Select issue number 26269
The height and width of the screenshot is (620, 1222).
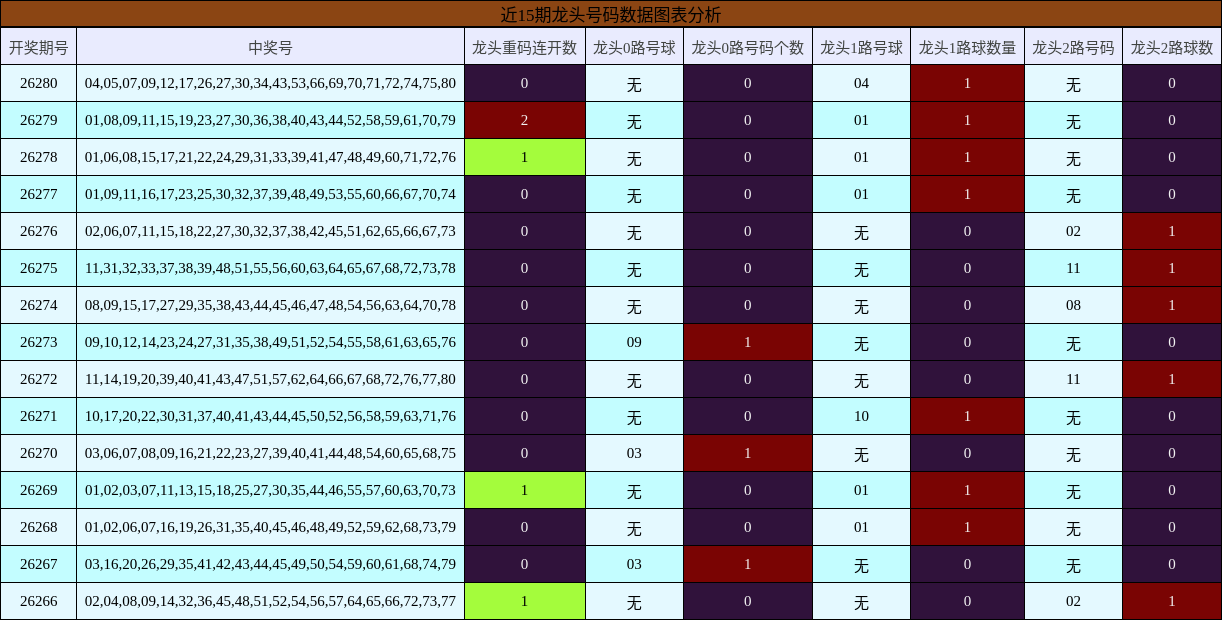[38, 490]
